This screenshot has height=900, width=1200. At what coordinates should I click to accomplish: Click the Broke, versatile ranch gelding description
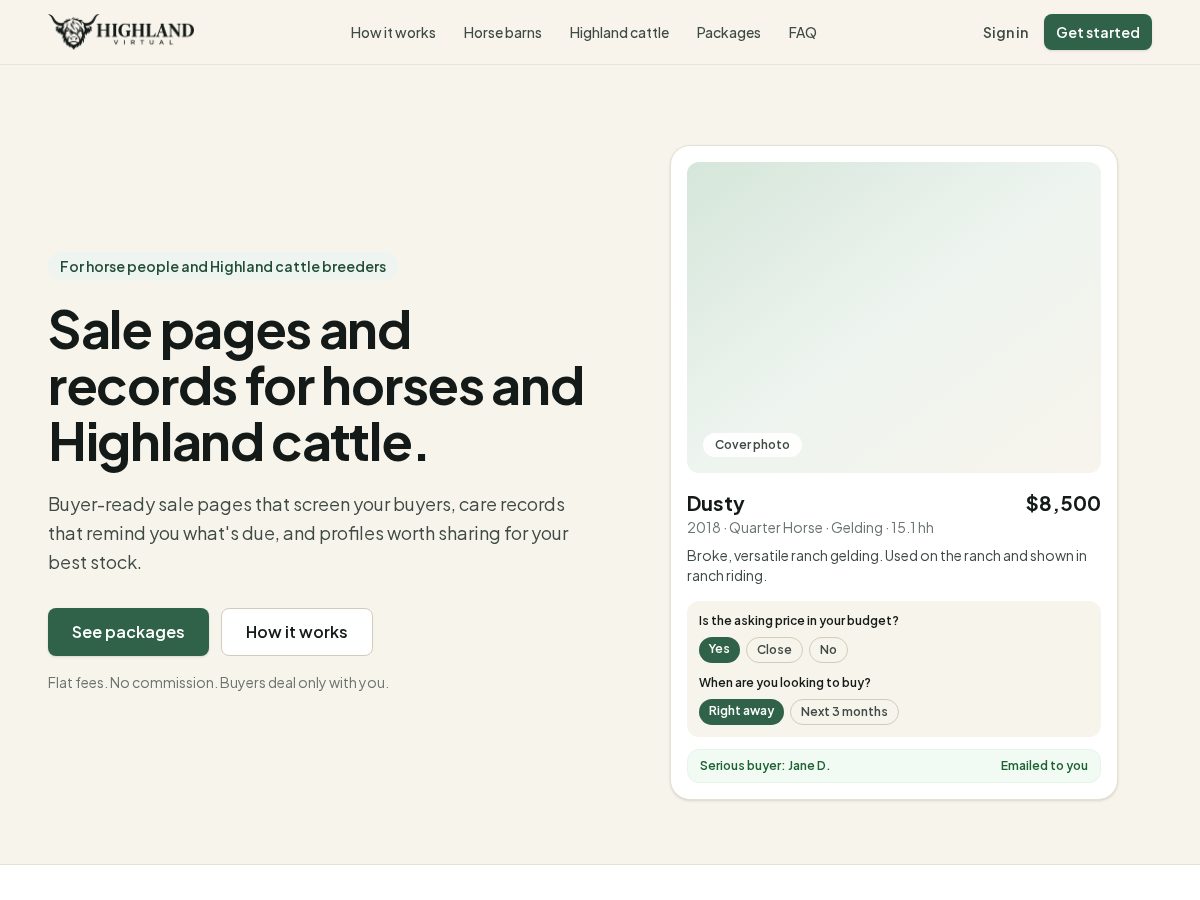coord(887,565)
